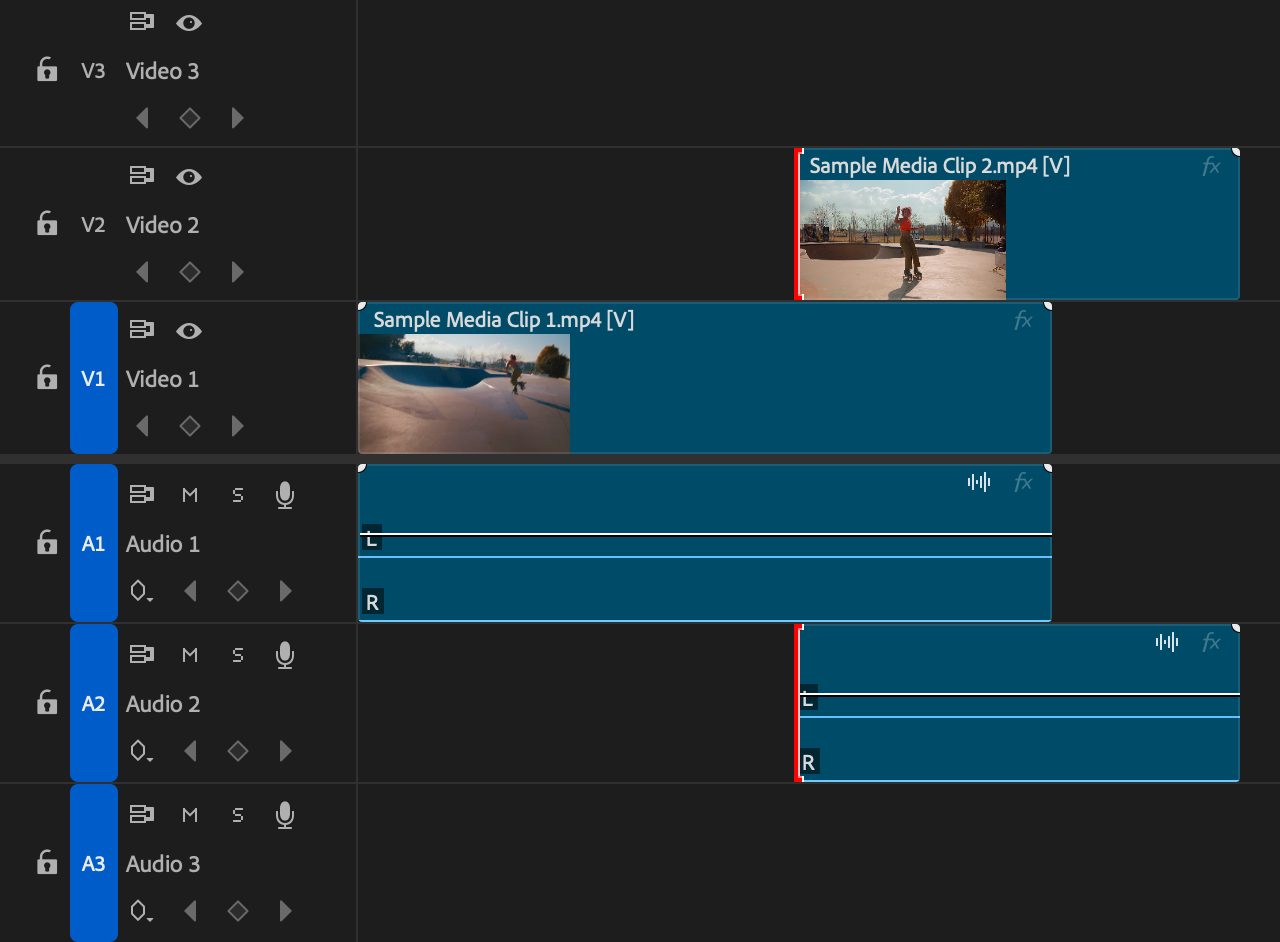Image resolution: width=1280 pixels, height=942 pixels.
Task: Hide Video 2 track output eye
Action: 189,177
